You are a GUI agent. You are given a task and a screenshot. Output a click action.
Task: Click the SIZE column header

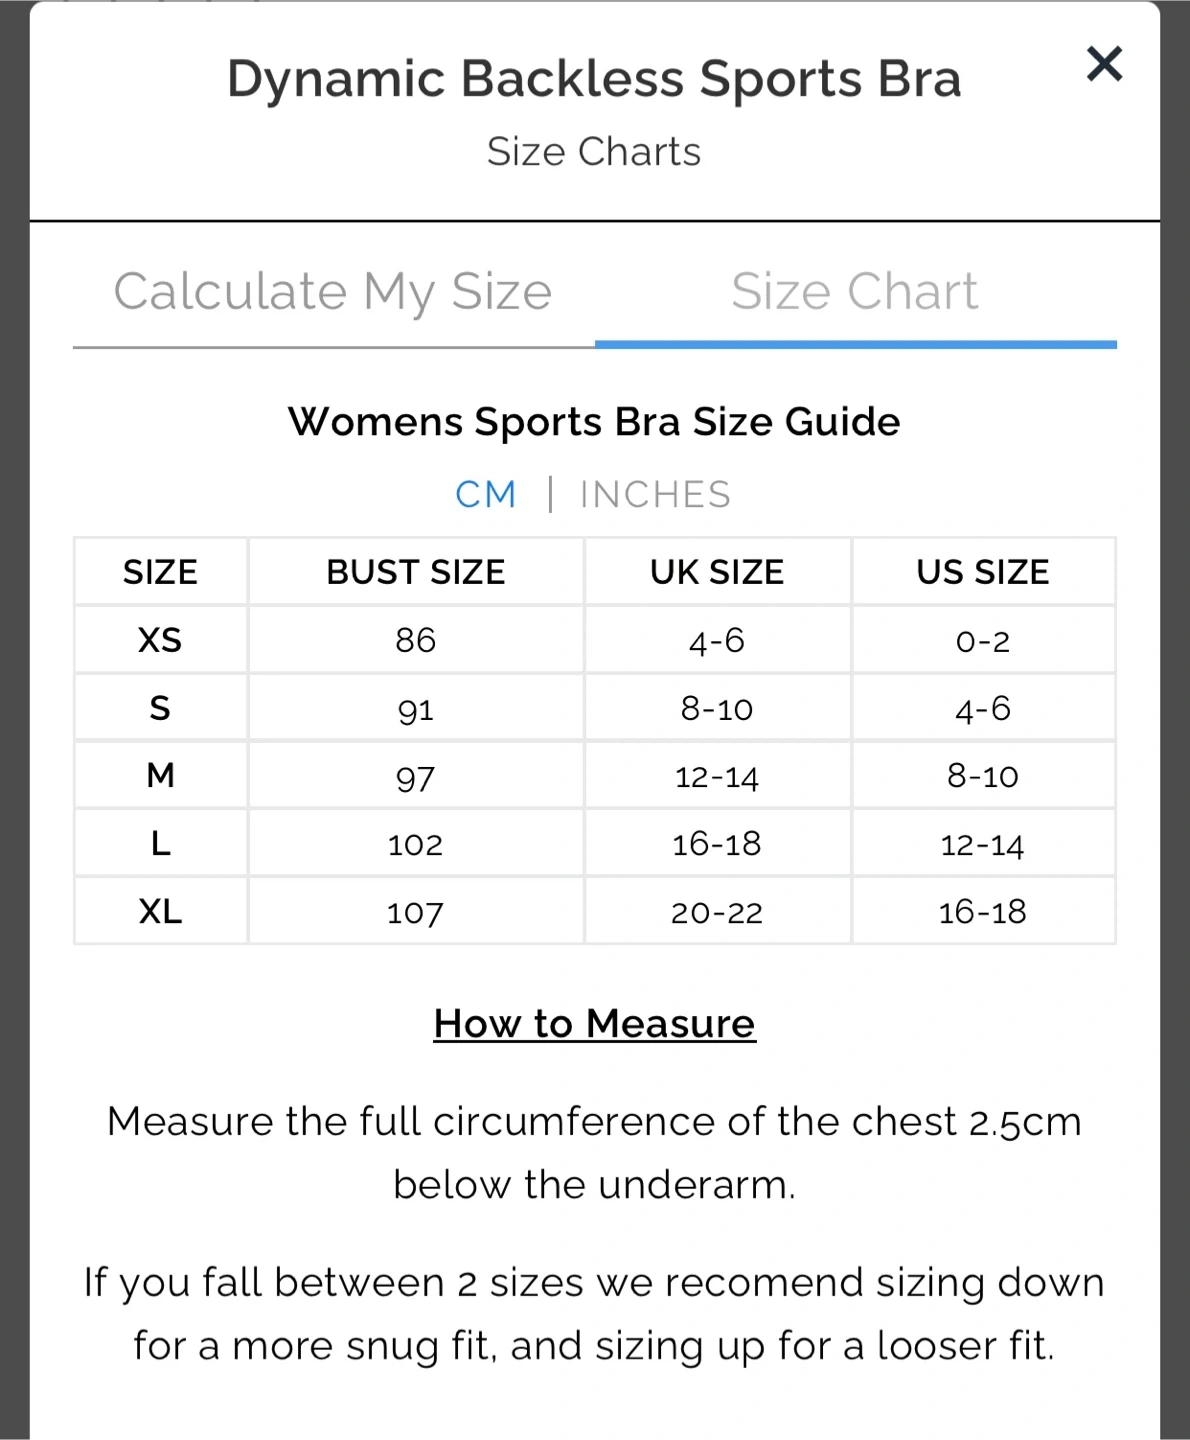pyautogui.click(x=160, y=572)
